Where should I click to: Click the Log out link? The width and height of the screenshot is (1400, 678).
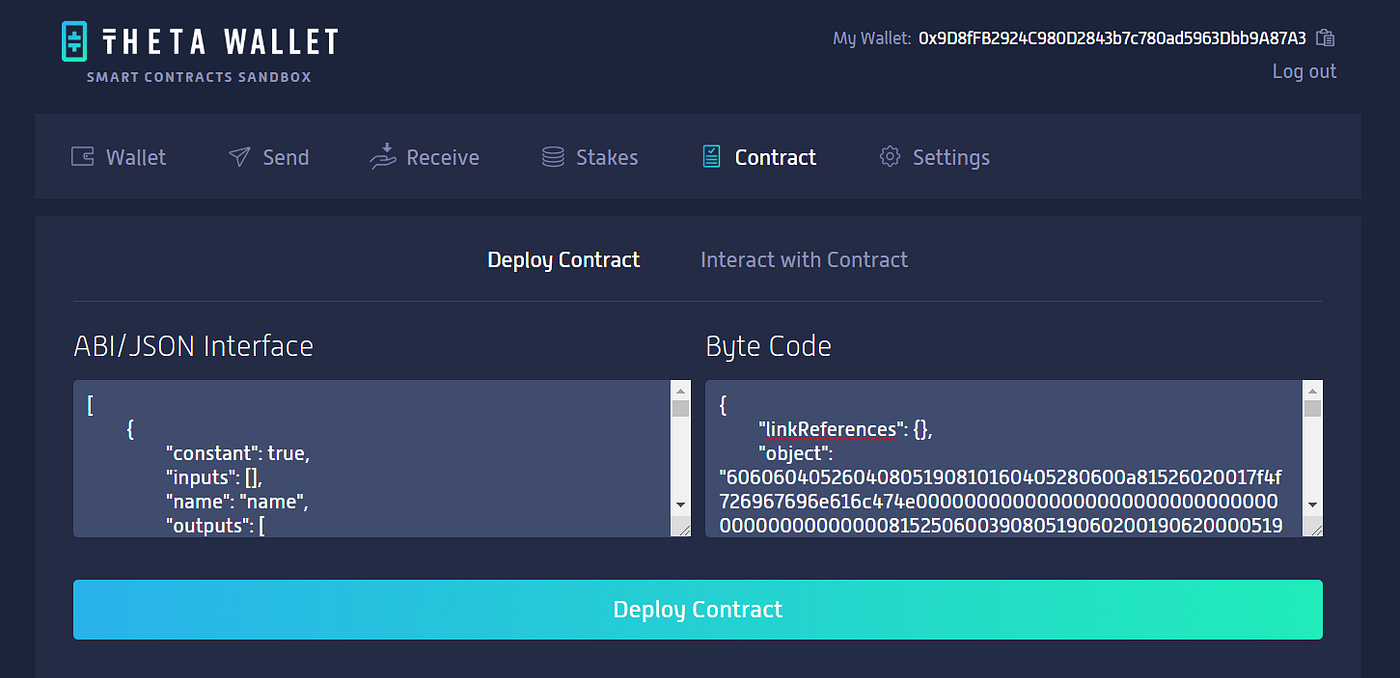(1304, 71)
